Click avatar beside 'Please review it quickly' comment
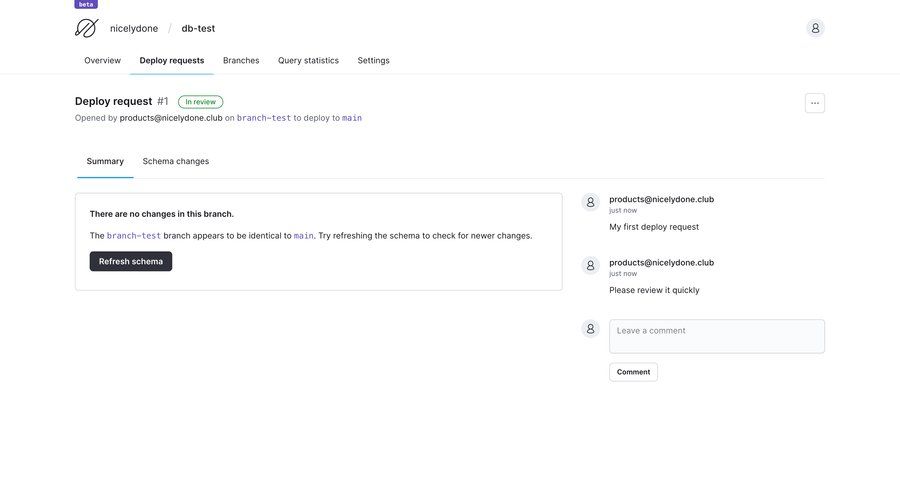The image size is (900, 484). click(x=591, y=265)
